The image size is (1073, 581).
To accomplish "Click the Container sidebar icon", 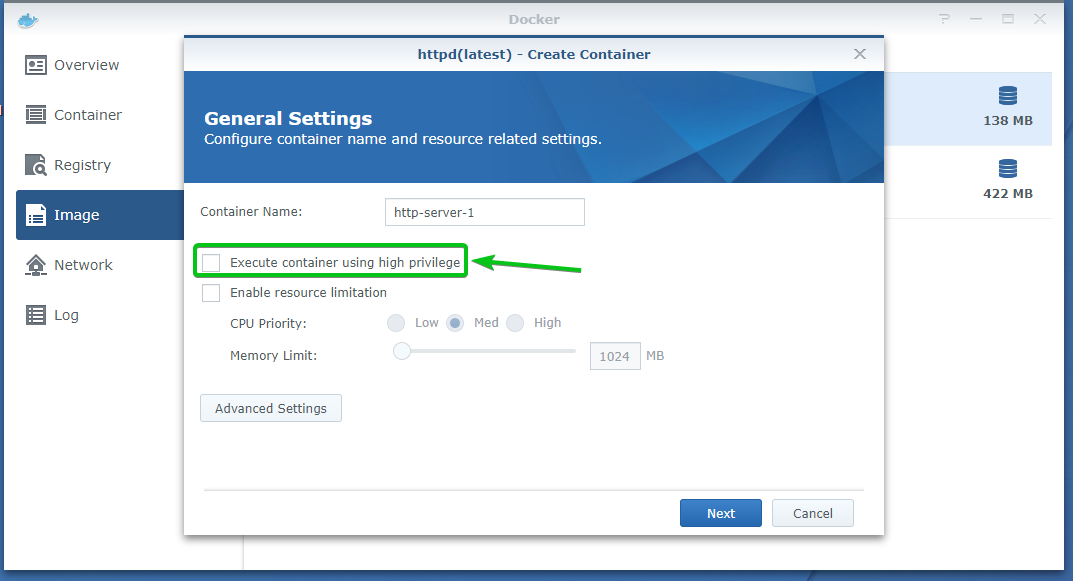I will click(x=36, y=115).
